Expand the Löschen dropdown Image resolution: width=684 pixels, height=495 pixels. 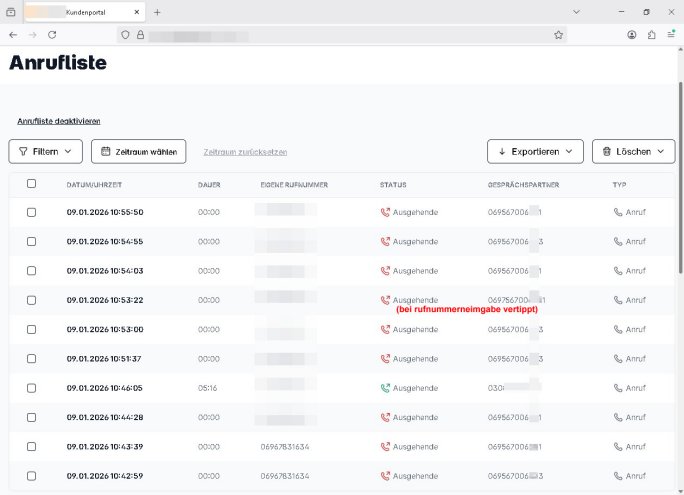tap(633, 151)
